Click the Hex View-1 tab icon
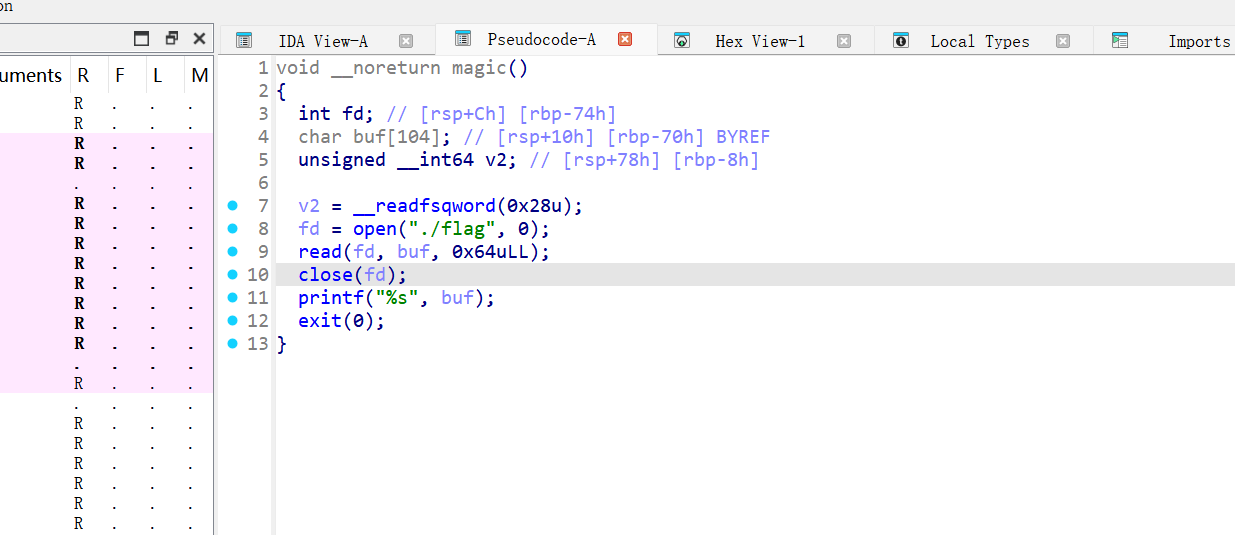 (x=682, y=41)
